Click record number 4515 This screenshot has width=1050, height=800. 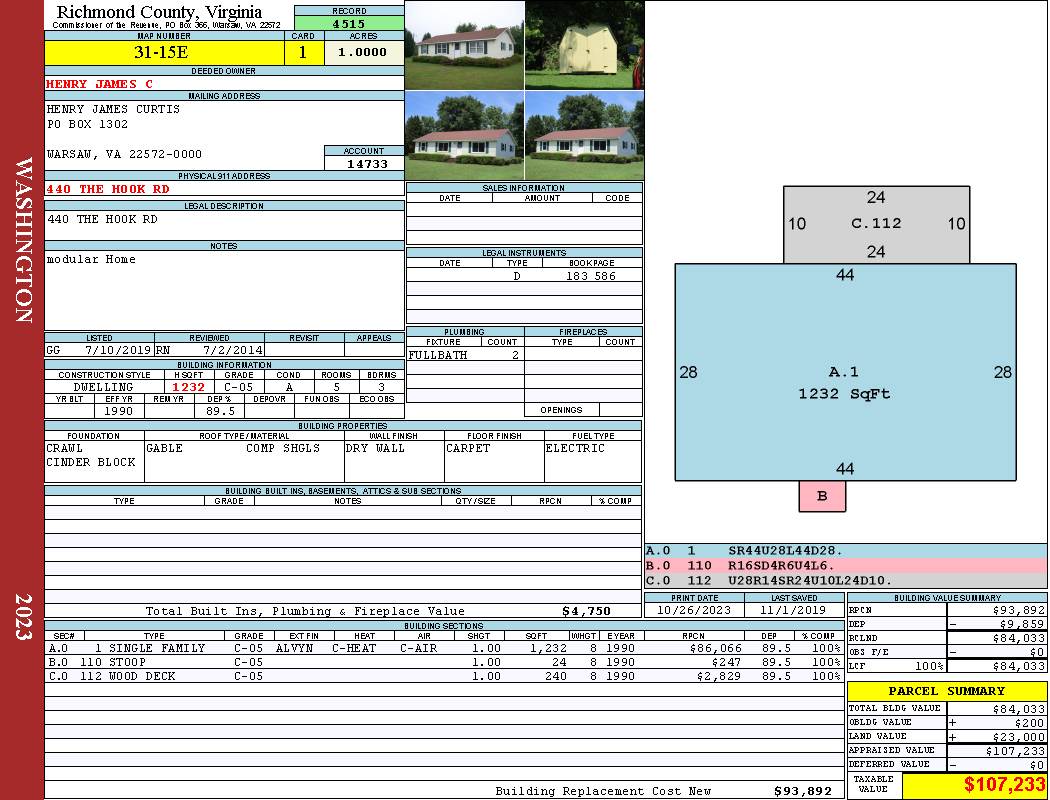[x=349, y=23]
